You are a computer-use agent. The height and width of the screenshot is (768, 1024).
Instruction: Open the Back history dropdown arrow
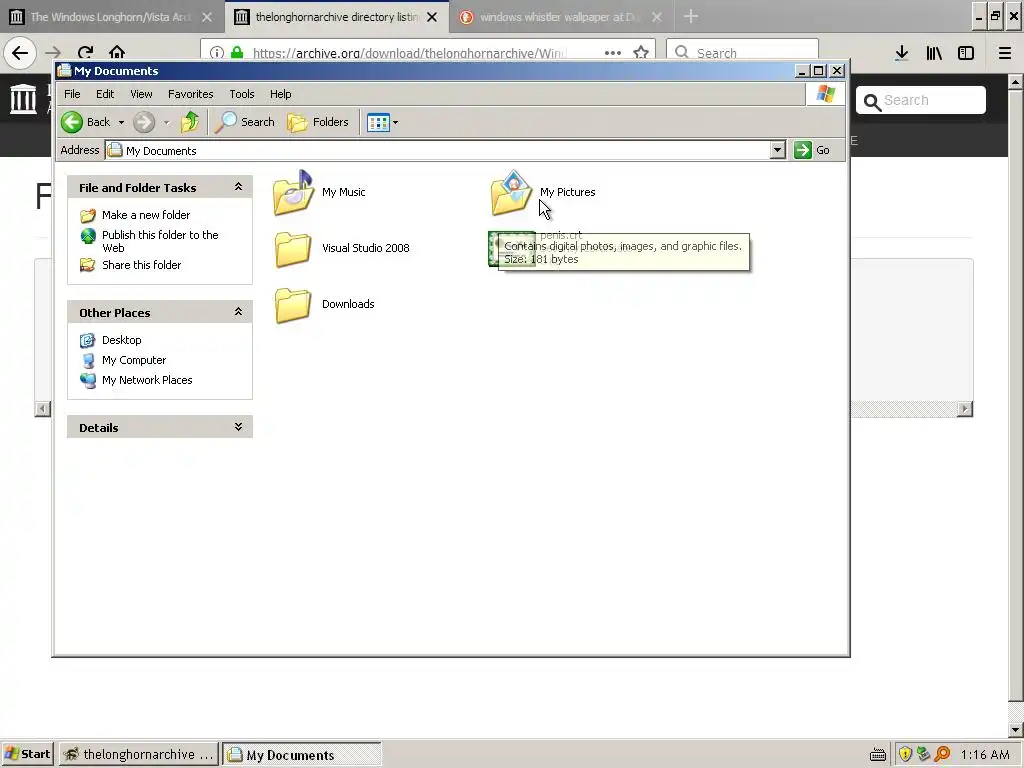point(121,122)
